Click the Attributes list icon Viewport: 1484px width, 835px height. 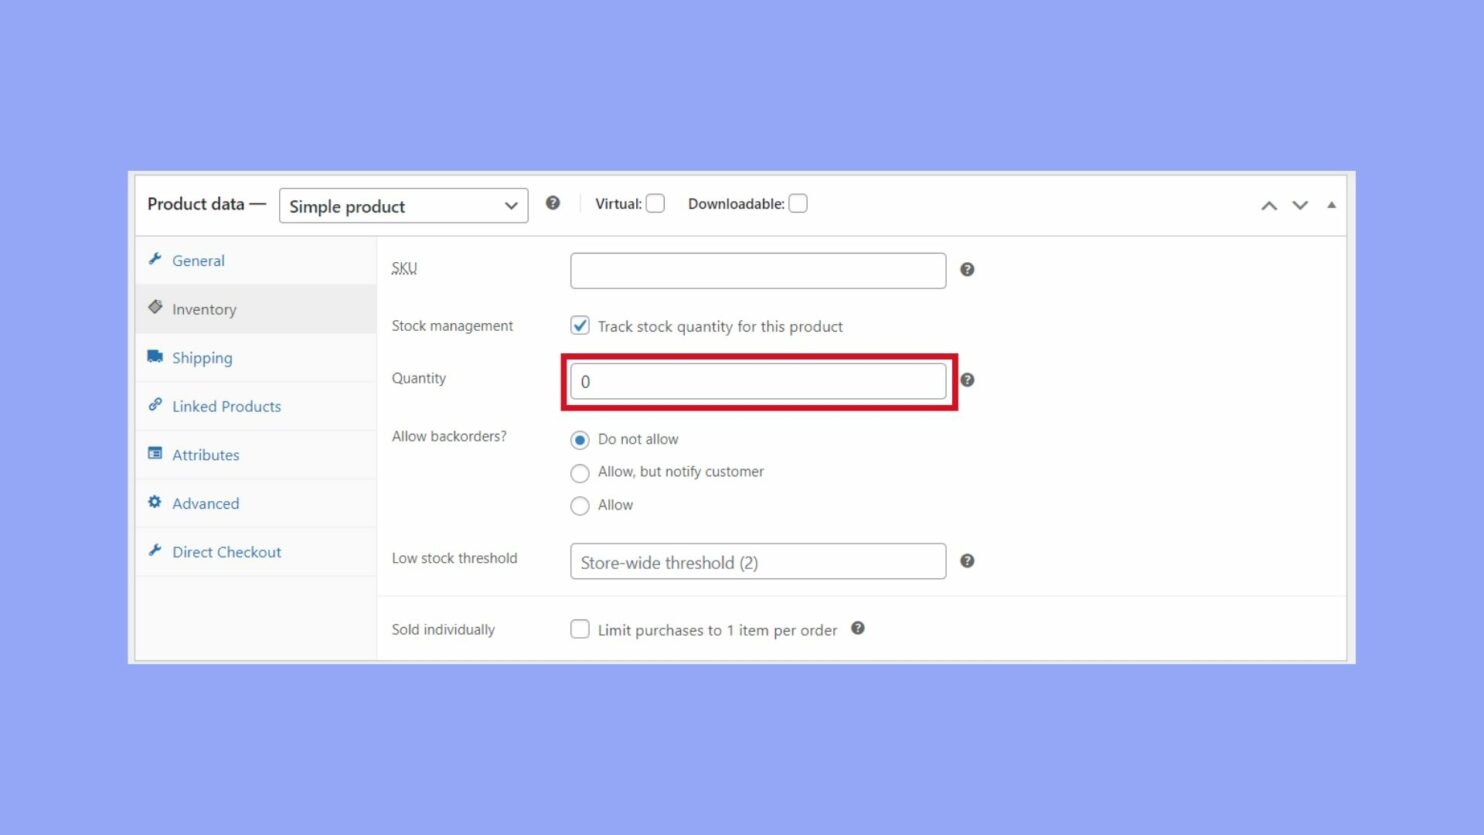tap(155, 453)
